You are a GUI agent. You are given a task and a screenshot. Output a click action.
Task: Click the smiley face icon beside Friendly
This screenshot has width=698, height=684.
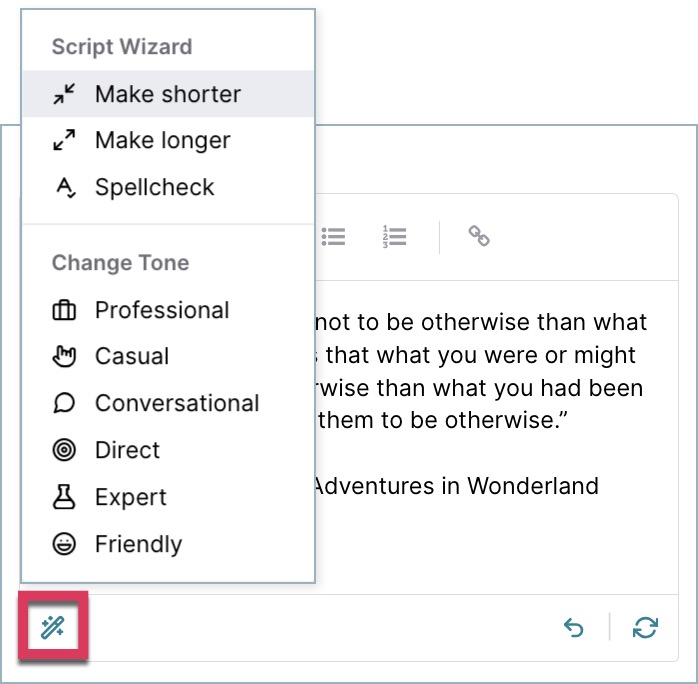tap(64, 544)
